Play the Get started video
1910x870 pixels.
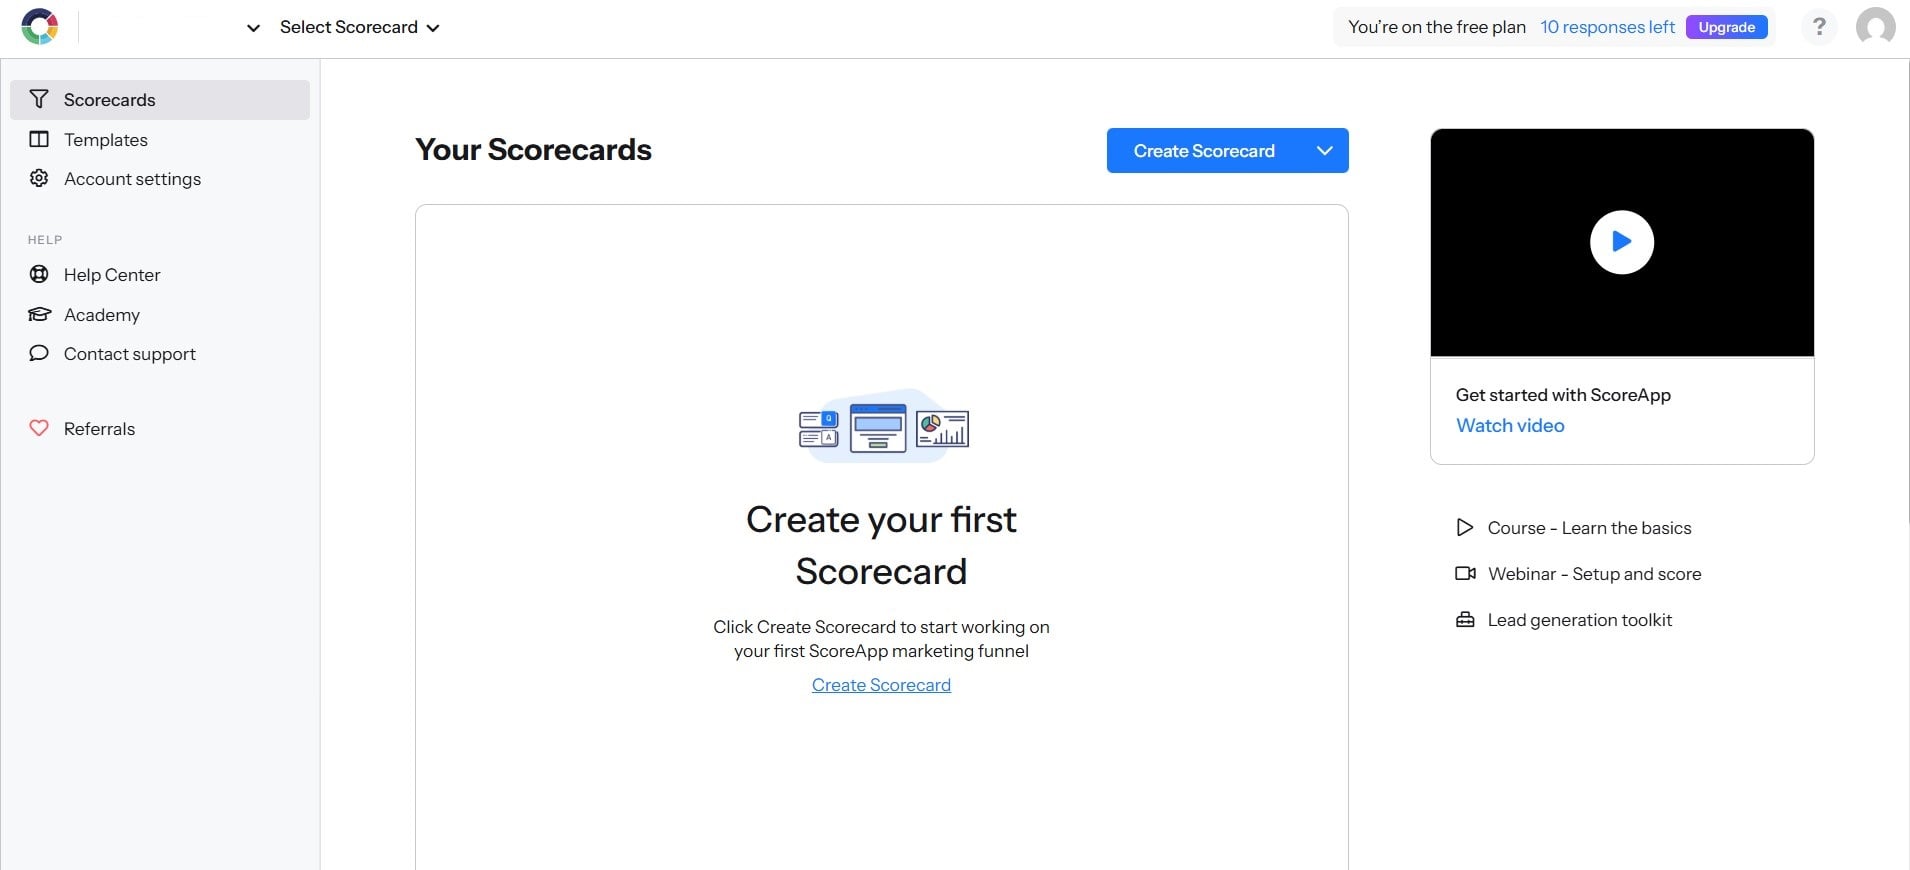point(1621,242)
